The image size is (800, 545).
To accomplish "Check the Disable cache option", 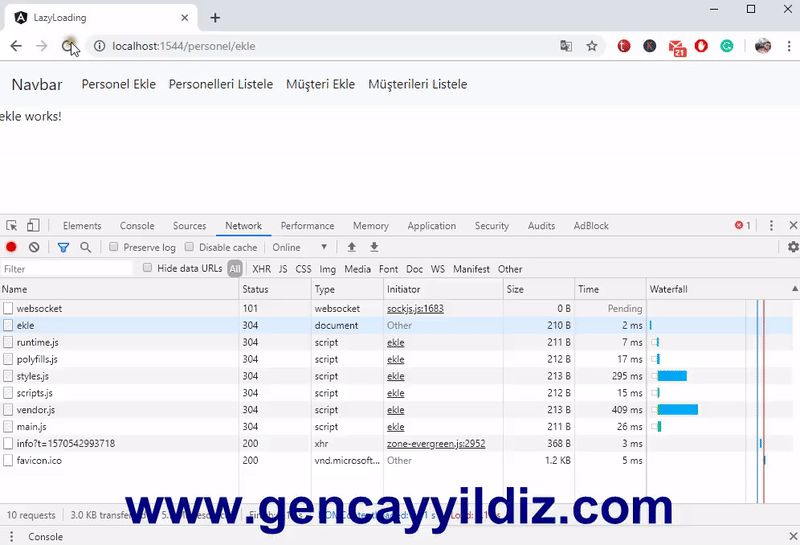I will pos(190,247).
